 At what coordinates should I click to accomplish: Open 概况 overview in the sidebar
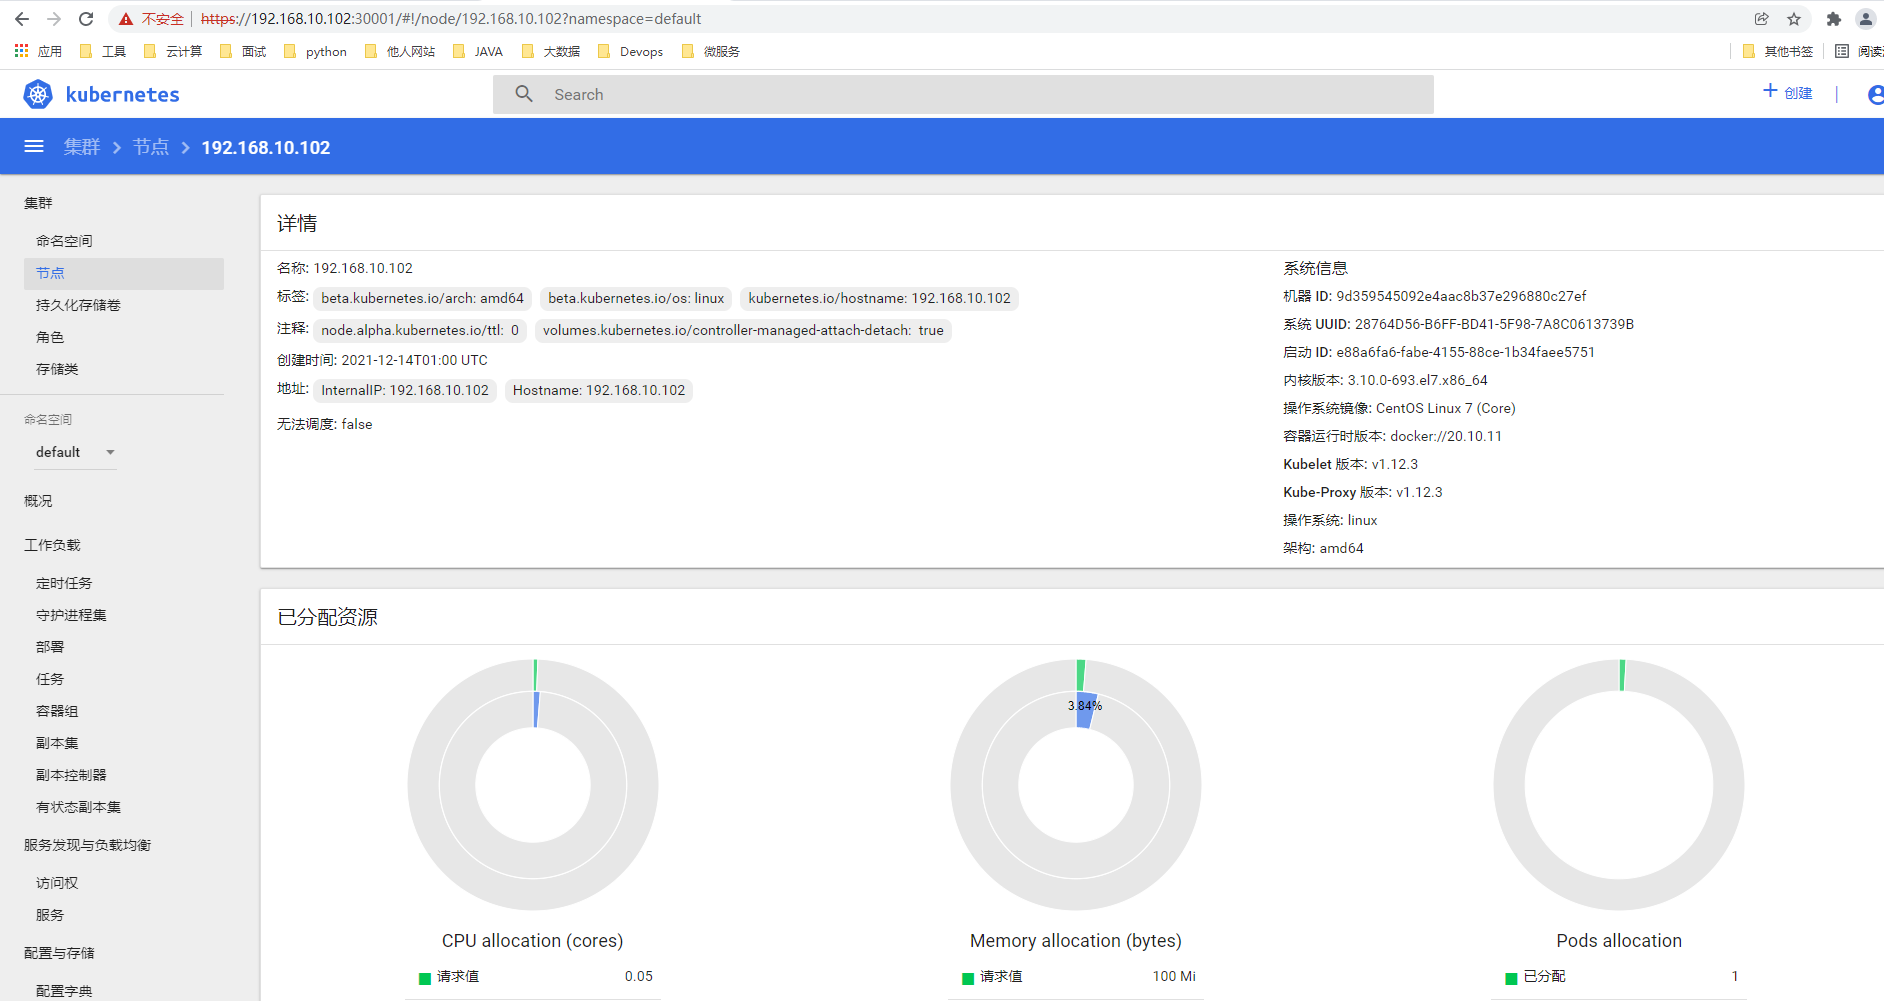[x=38, y=501]
